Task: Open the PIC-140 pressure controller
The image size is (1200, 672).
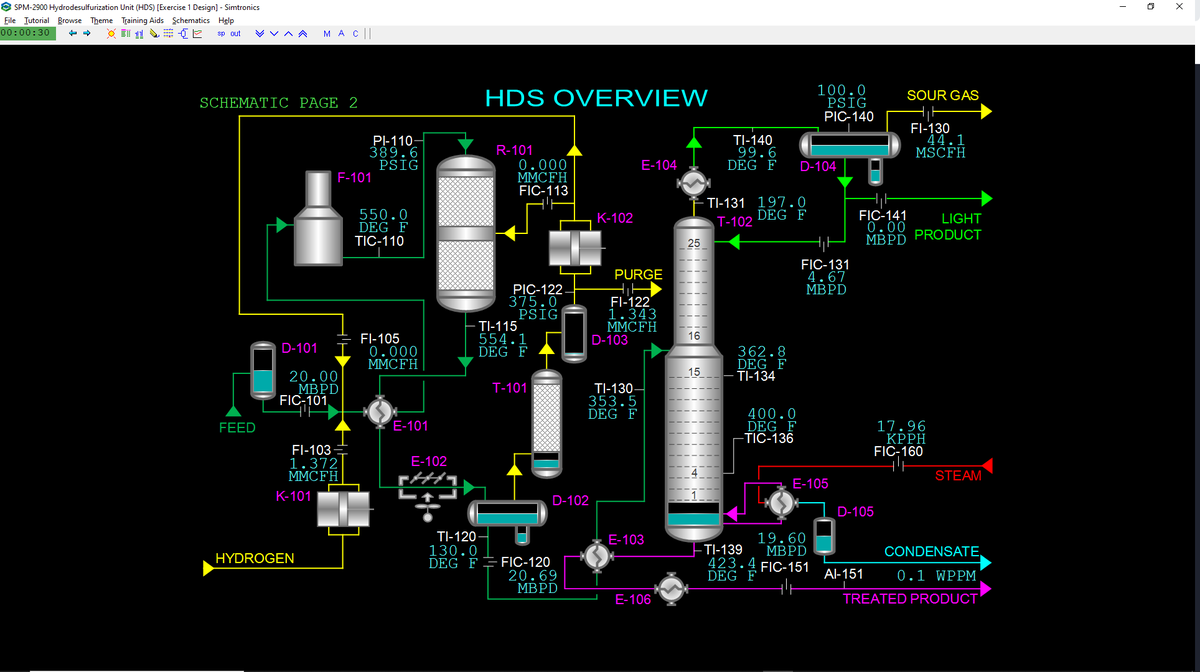Action: point(849,117)
